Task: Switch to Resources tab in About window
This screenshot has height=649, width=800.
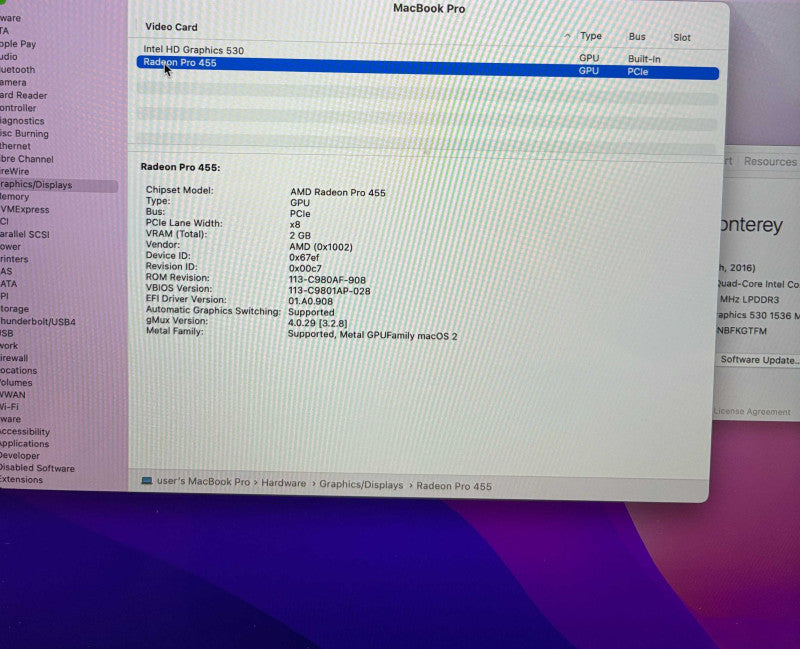Action: coord(770,161)
